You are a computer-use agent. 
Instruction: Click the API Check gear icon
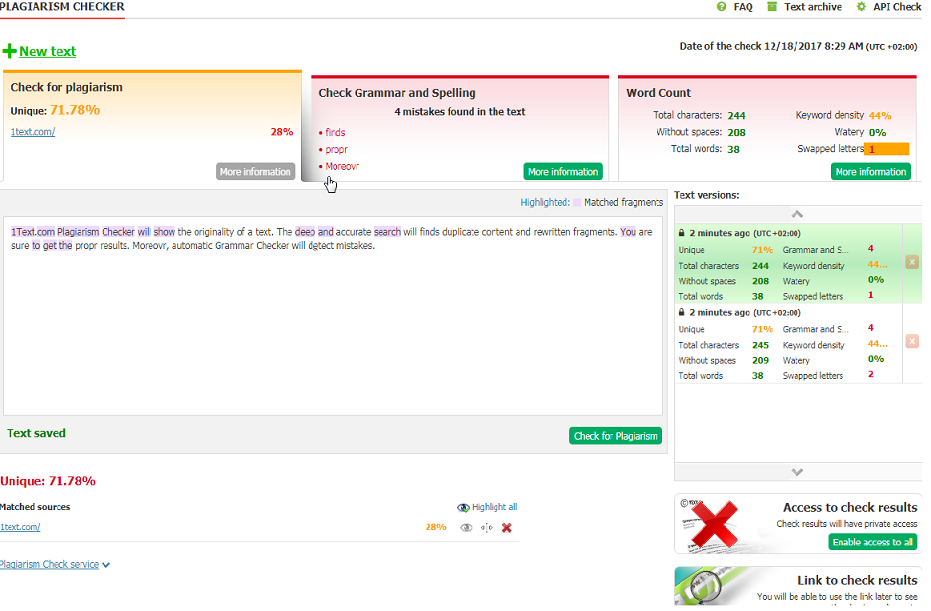861,7
